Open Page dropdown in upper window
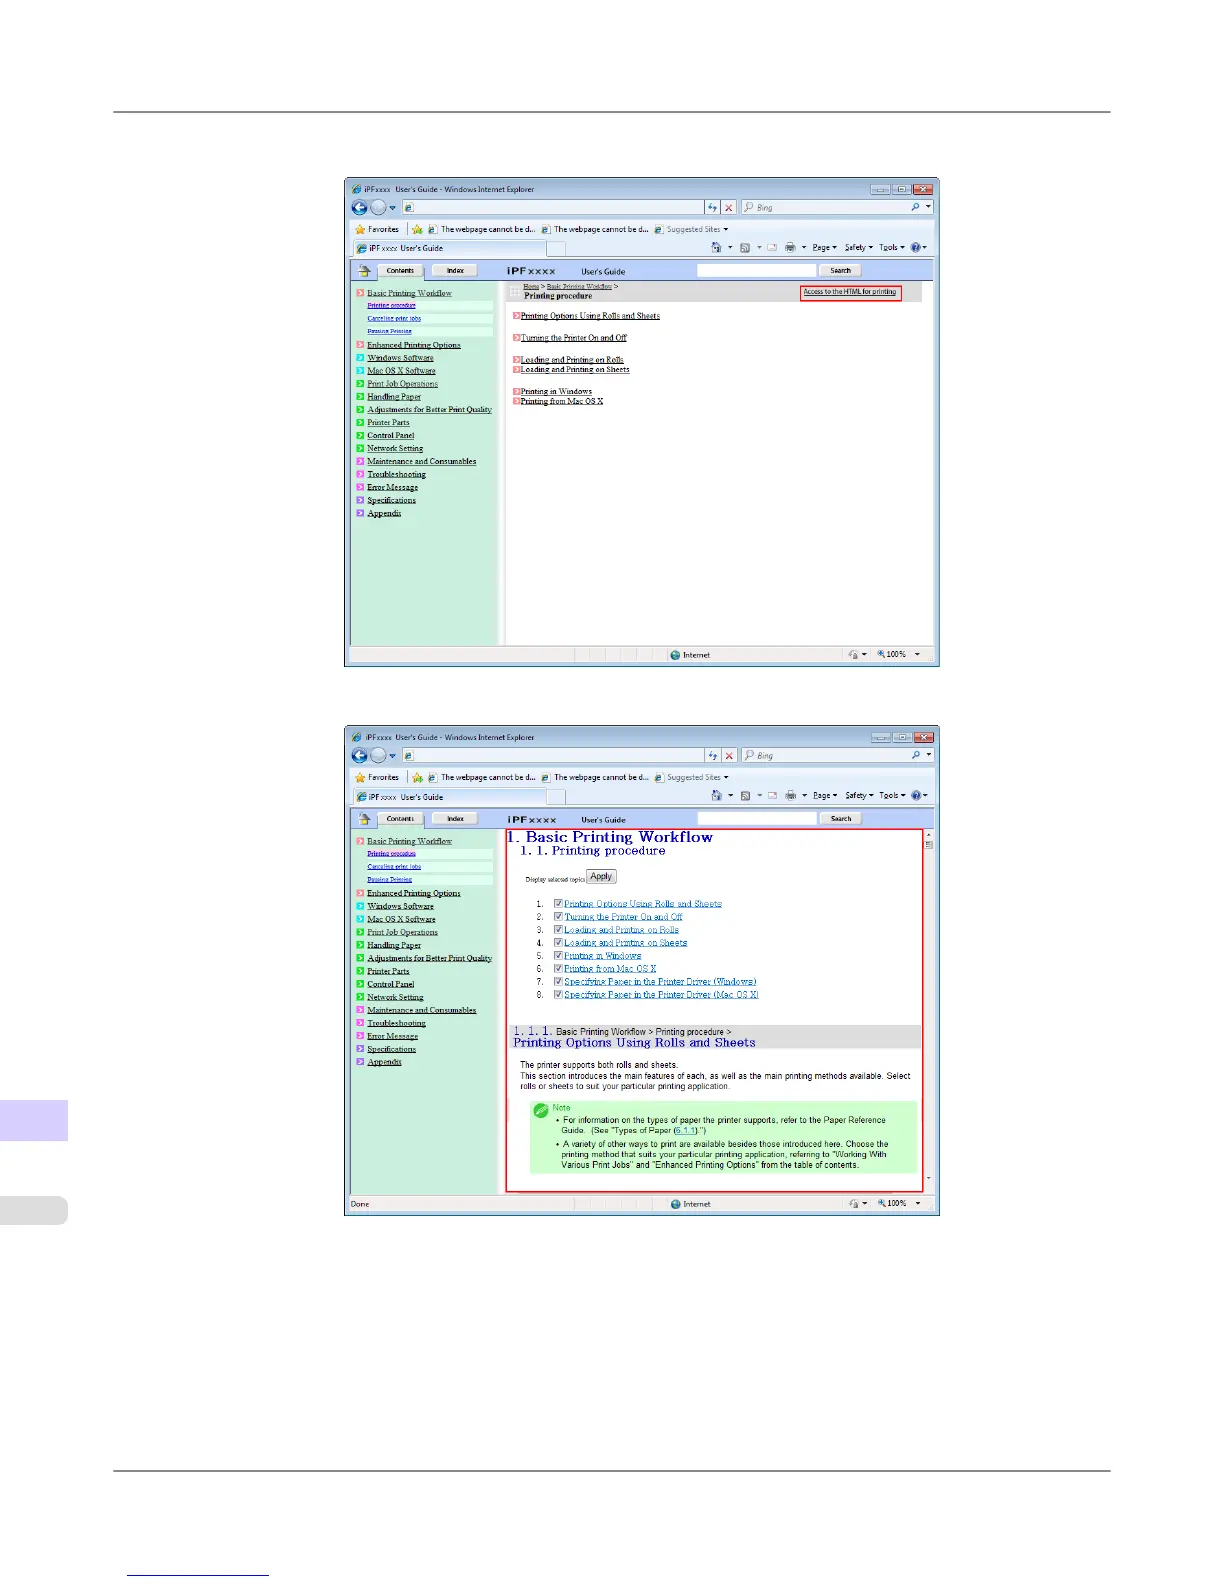 pyautogui.click(x=825, y=247)
